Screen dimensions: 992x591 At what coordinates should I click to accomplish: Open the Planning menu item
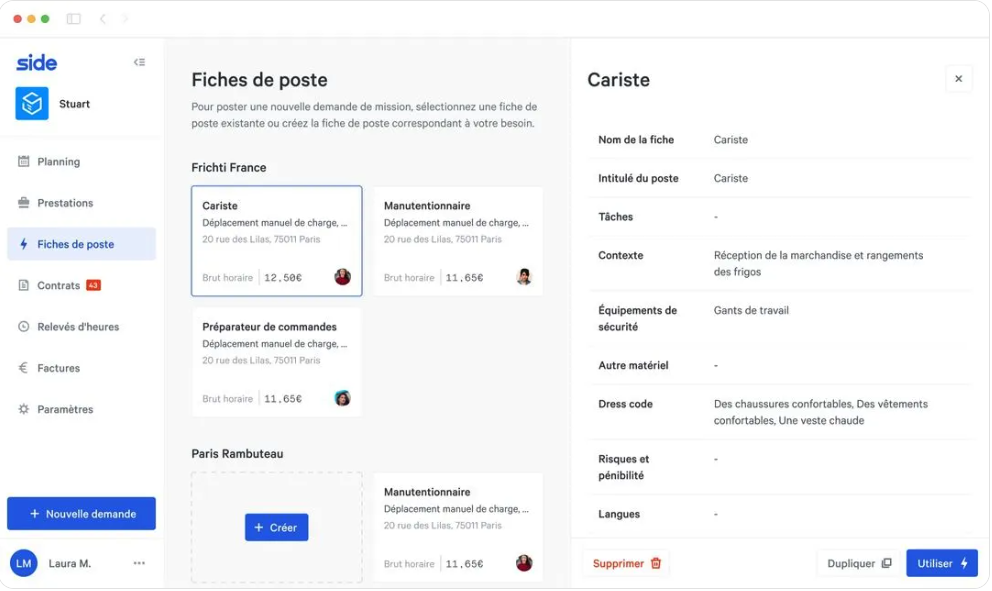[58, 162]
